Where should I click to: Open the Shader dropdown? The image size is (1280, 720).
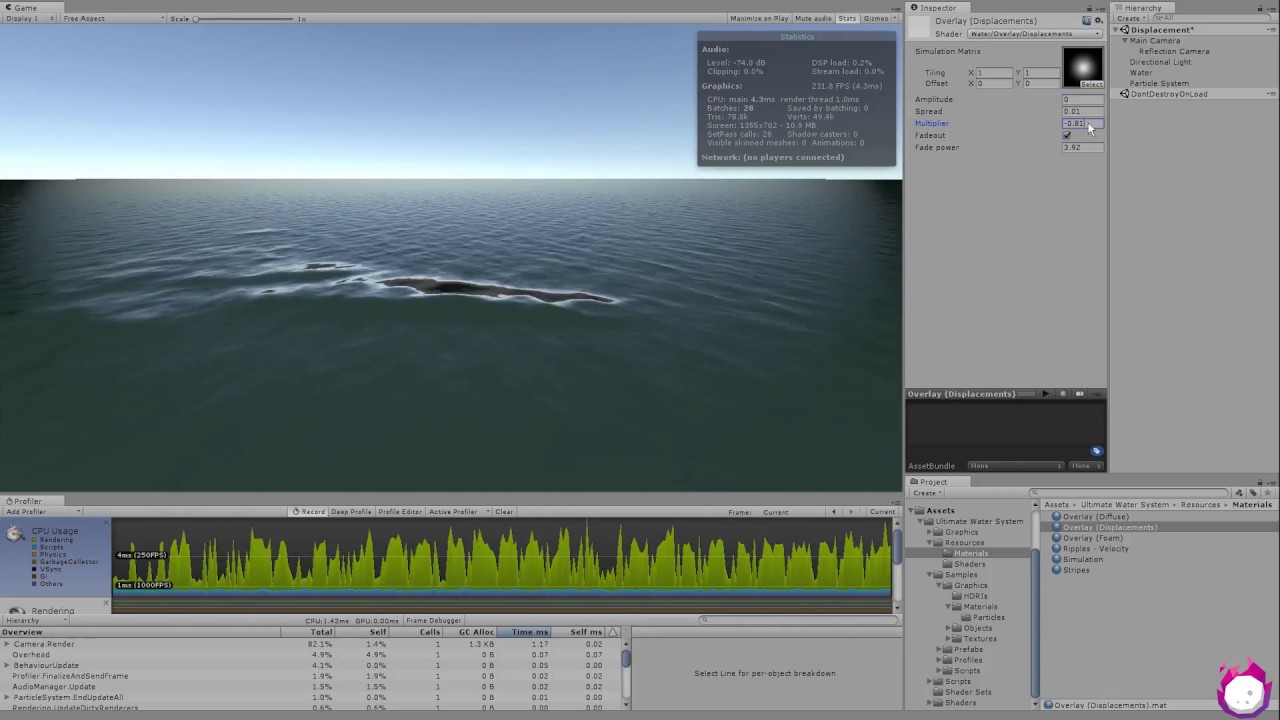click(x=1034, y=34)
